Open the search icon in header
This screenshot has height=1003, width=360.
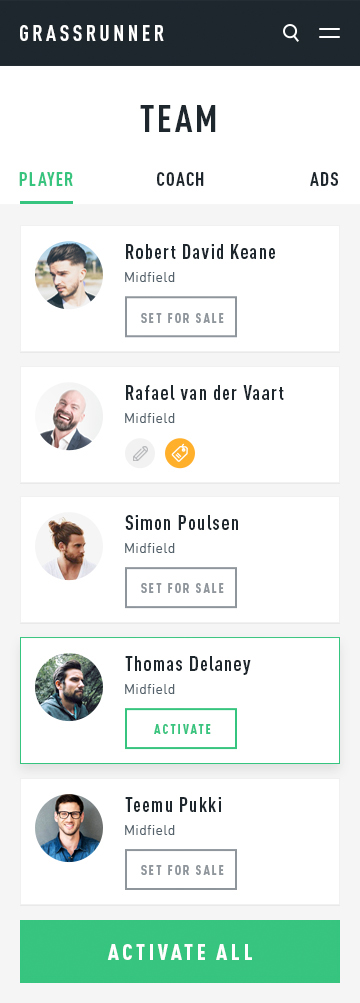pyautogui.click(x=291, y=33)
